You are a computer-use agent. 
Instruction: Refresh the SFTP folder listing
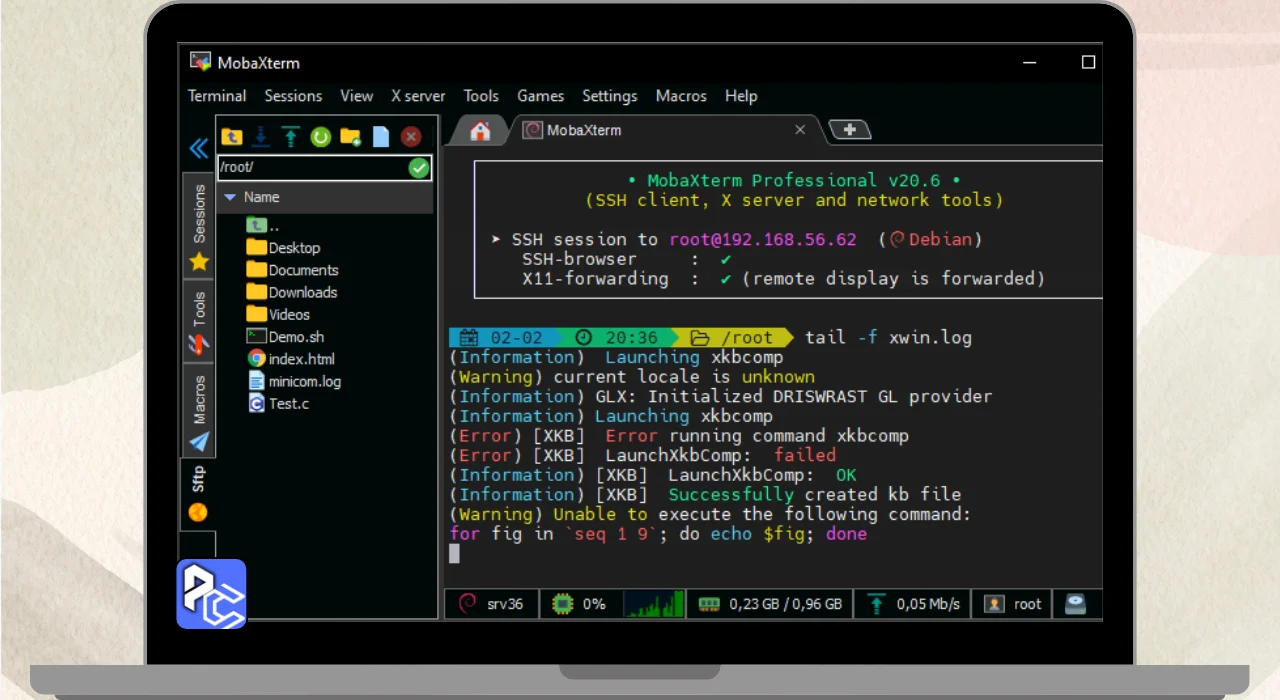pyautogui.click(x=320, y=137)
